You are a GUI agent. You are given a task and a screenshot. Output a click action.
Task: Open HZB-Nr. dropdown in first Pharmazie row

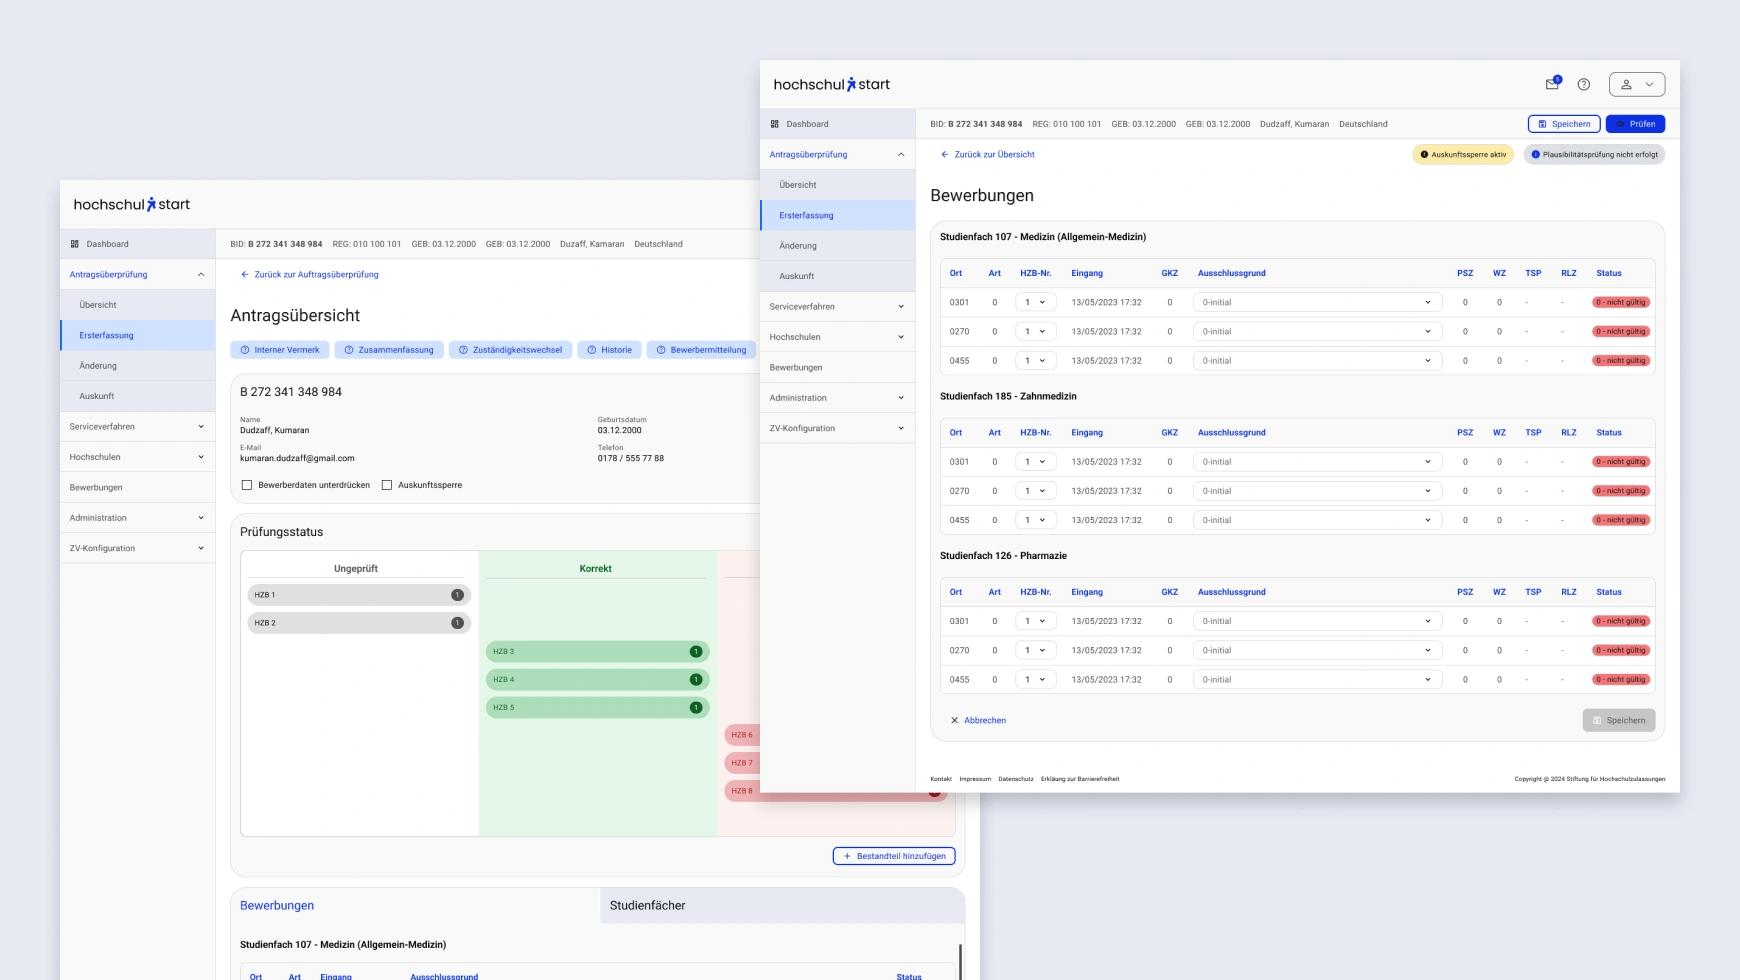pyautogui.click(x=1035, y=621)
